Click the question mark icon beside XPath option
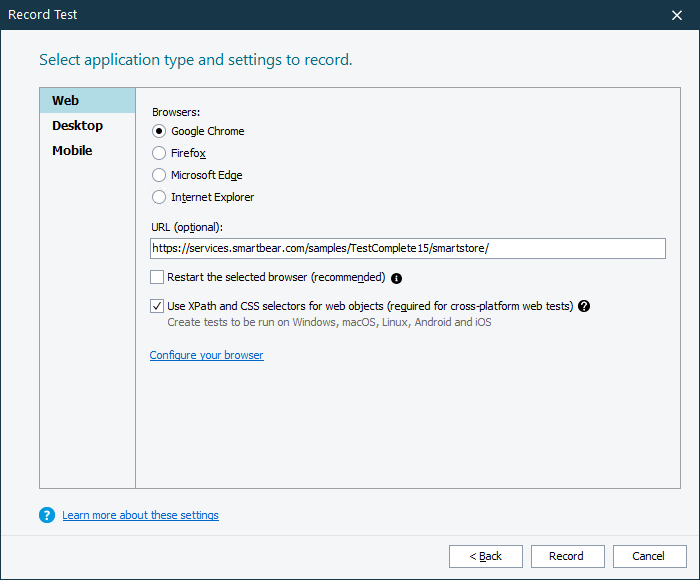 584,306
